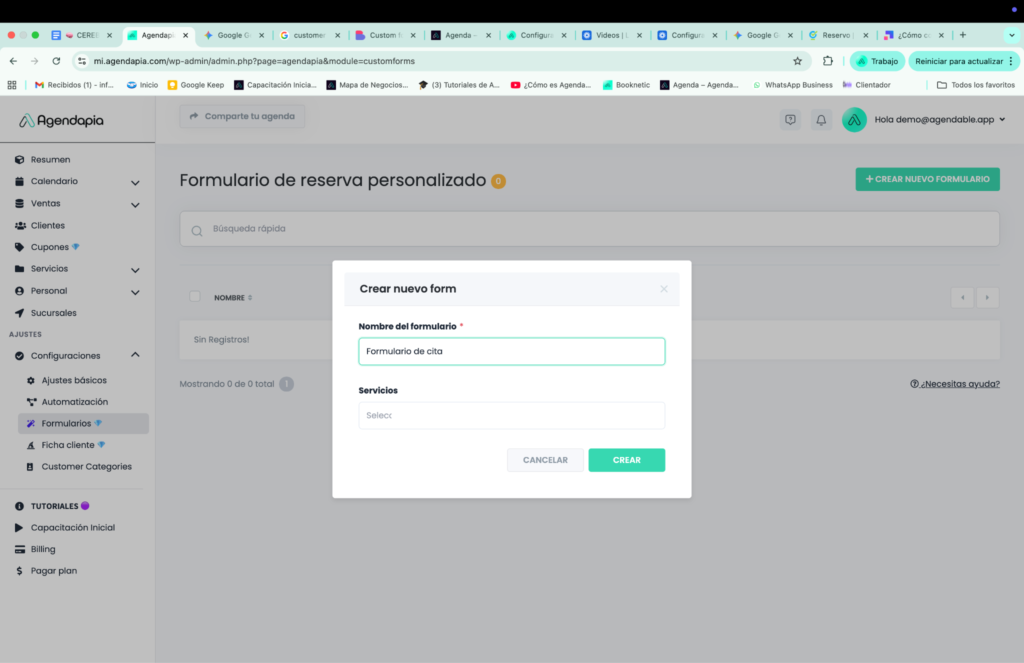Click the Agendapia logo in the sidebar
Image resolution: width=1024 pixels, height=663 pixels.
point(61,121)
